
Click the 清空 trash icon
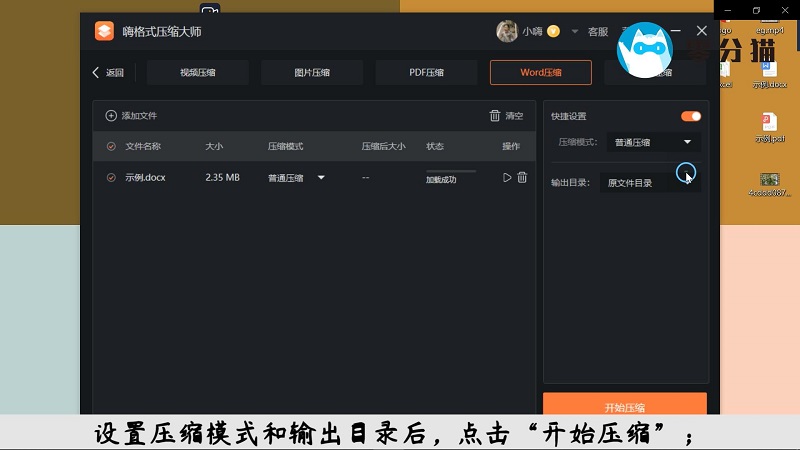click(495, 116)
